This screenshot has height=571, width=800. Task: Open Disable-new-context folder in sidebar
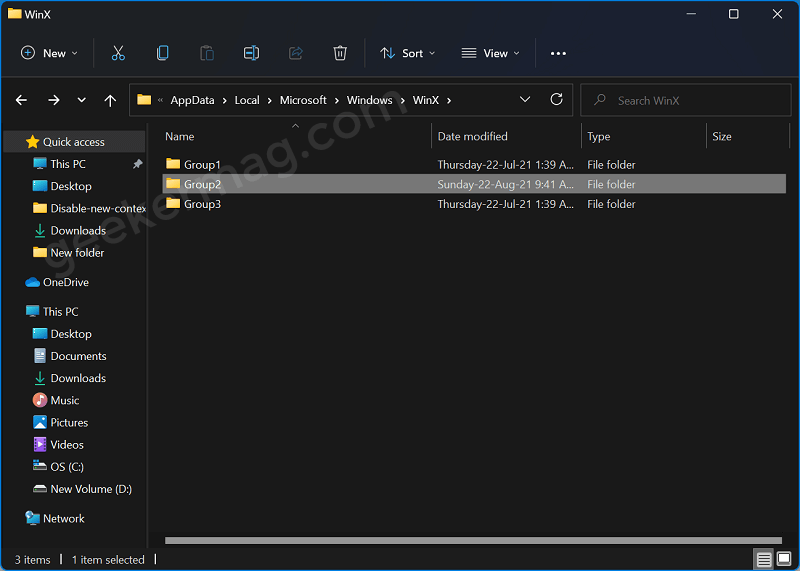click(x=98, y=208)
